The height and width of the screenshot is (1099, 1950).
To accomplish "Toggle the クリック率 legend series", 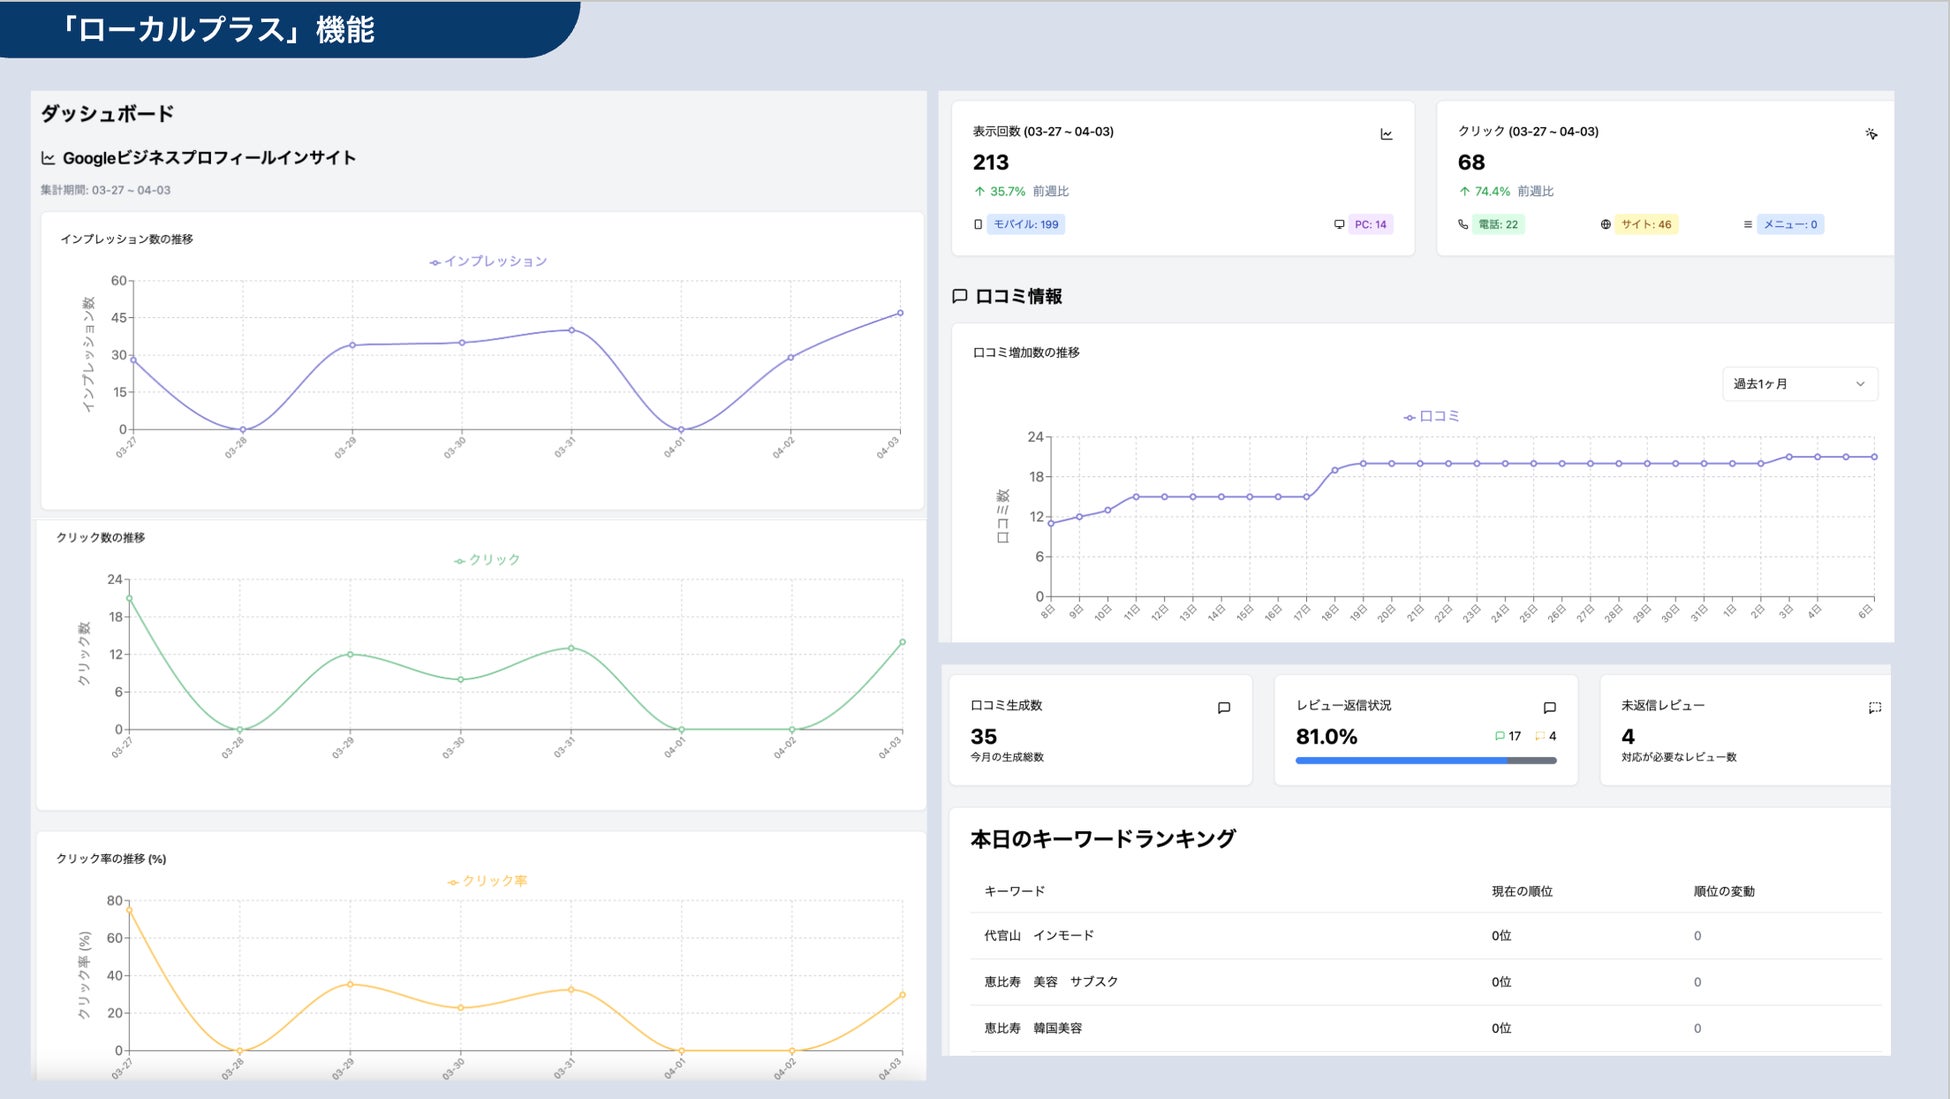I will click(487, 881).
